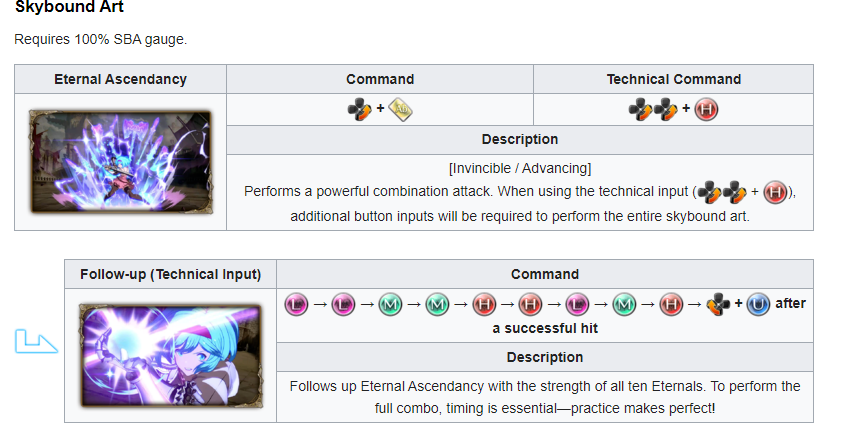
Task: Click the pink L icon between red H and green M
Action: point(577,305)
